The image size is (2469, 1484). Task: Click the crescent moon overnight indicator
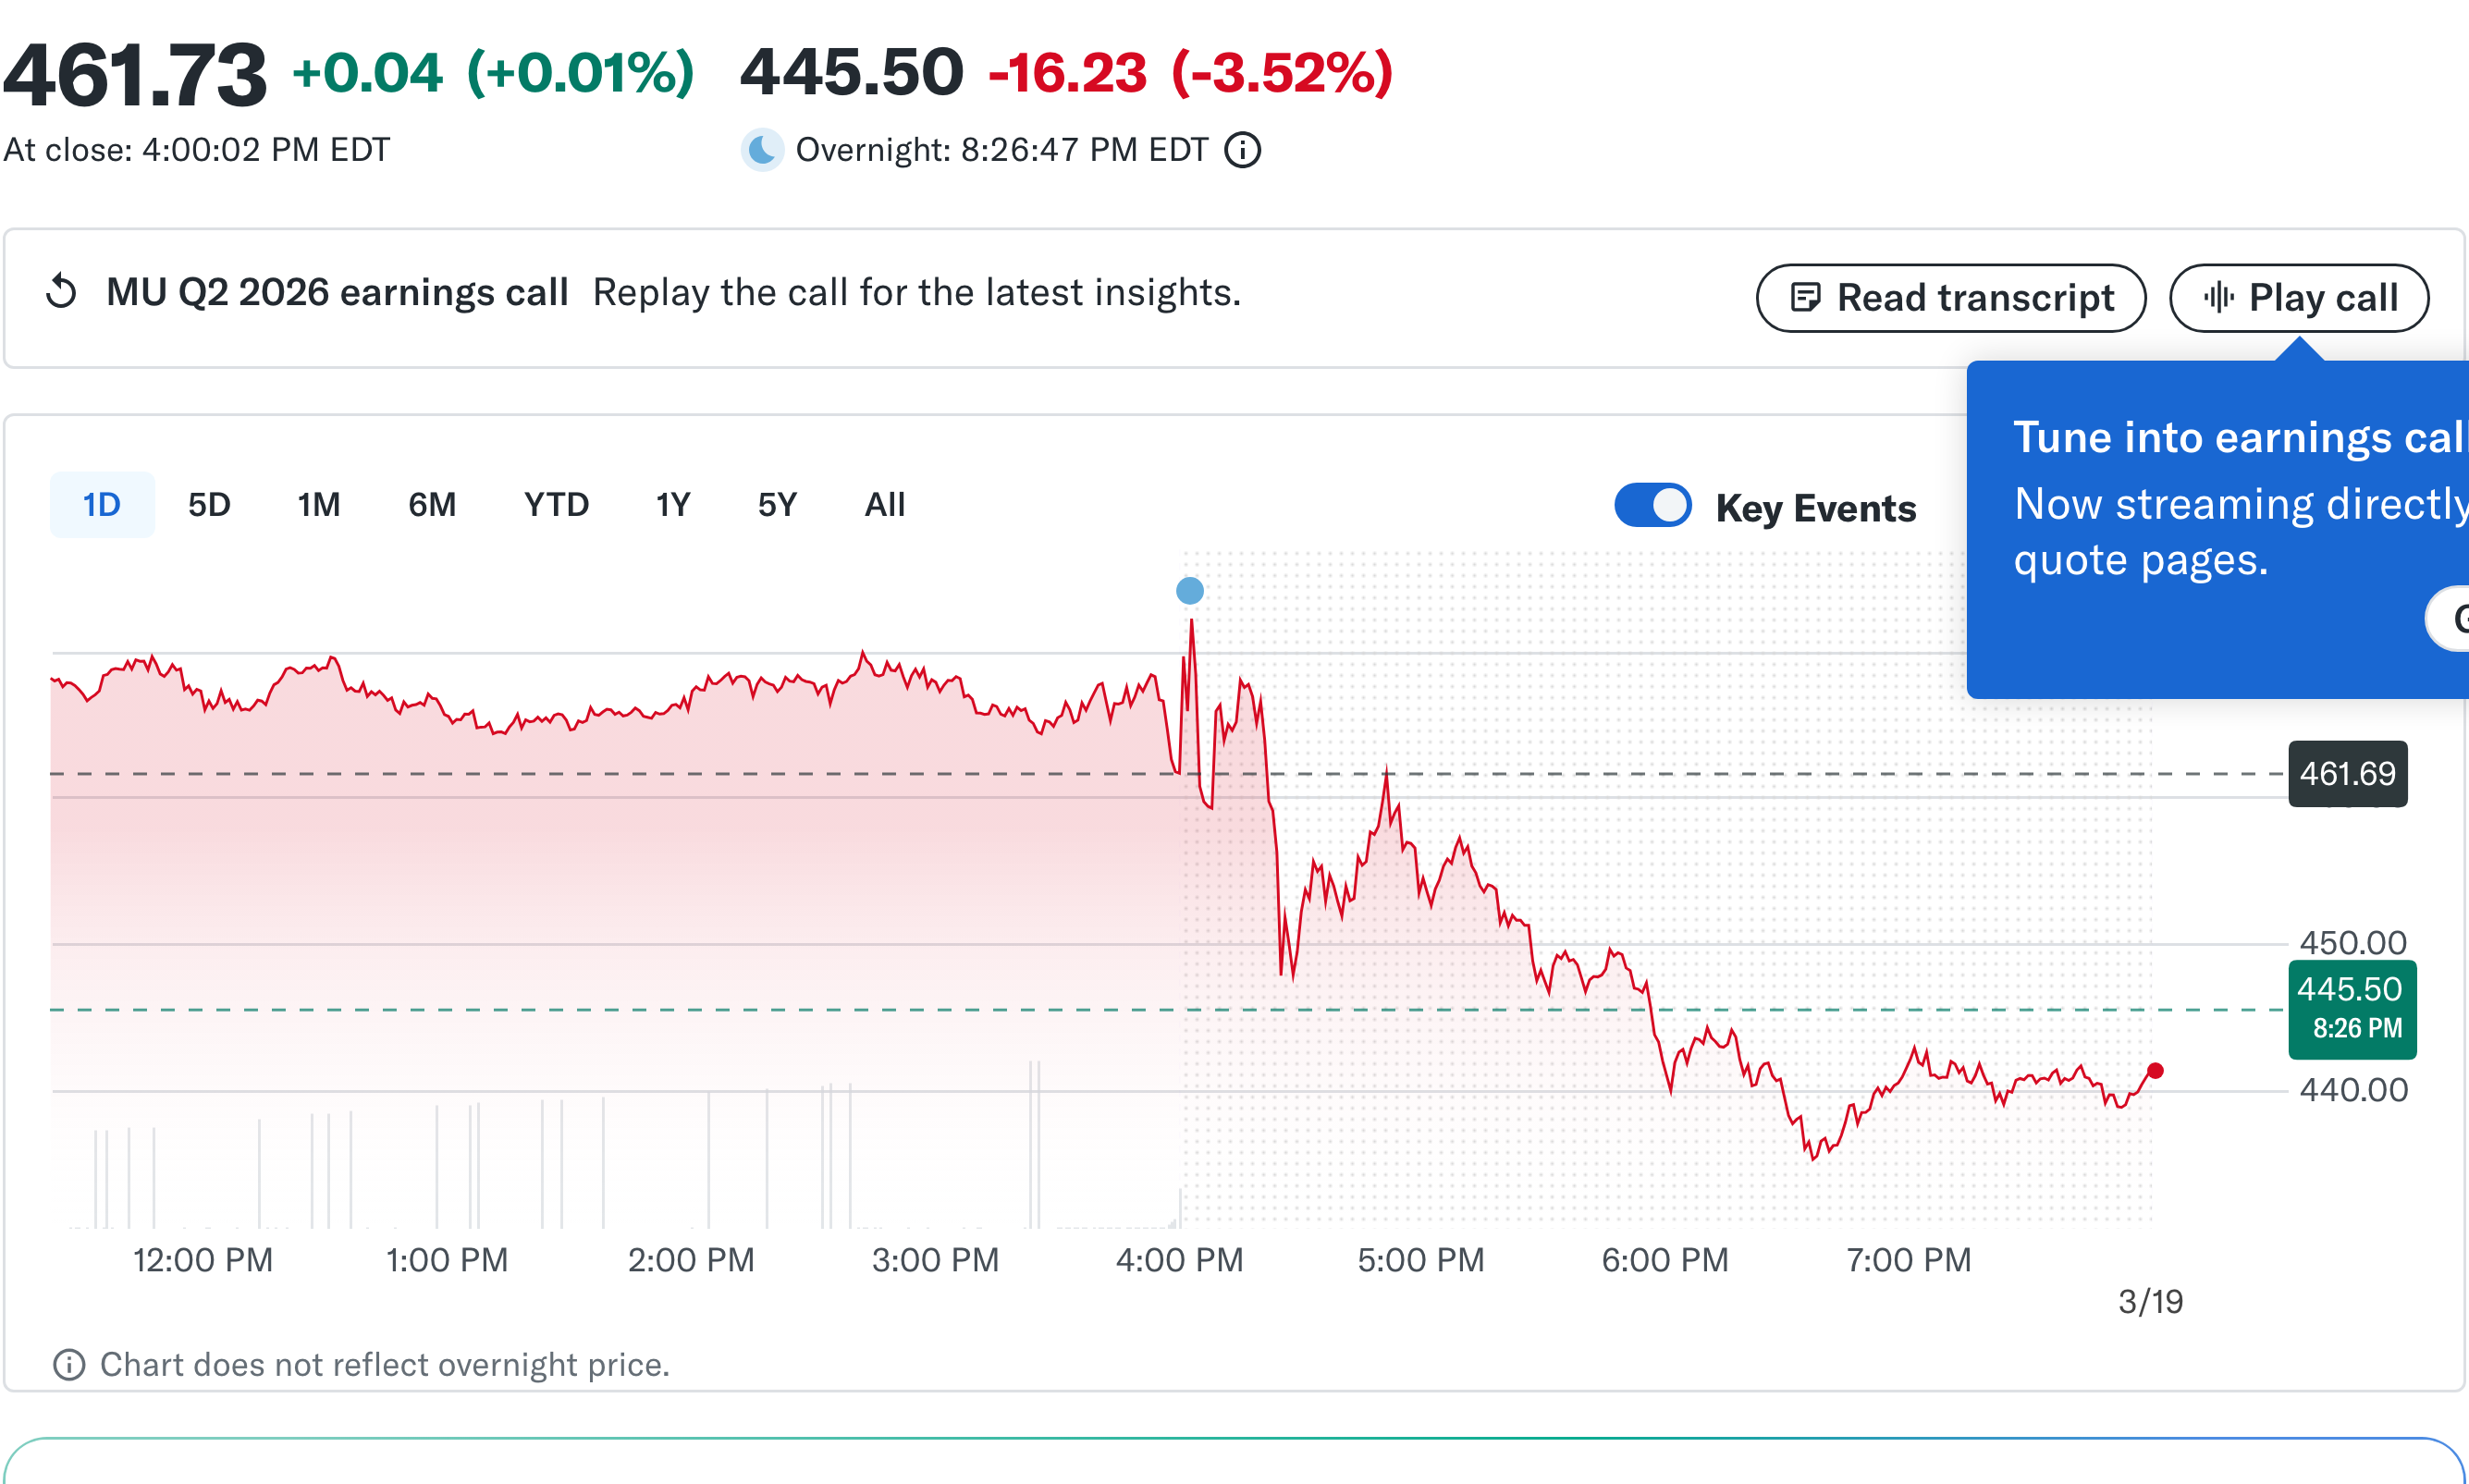[x=761, y=150]
